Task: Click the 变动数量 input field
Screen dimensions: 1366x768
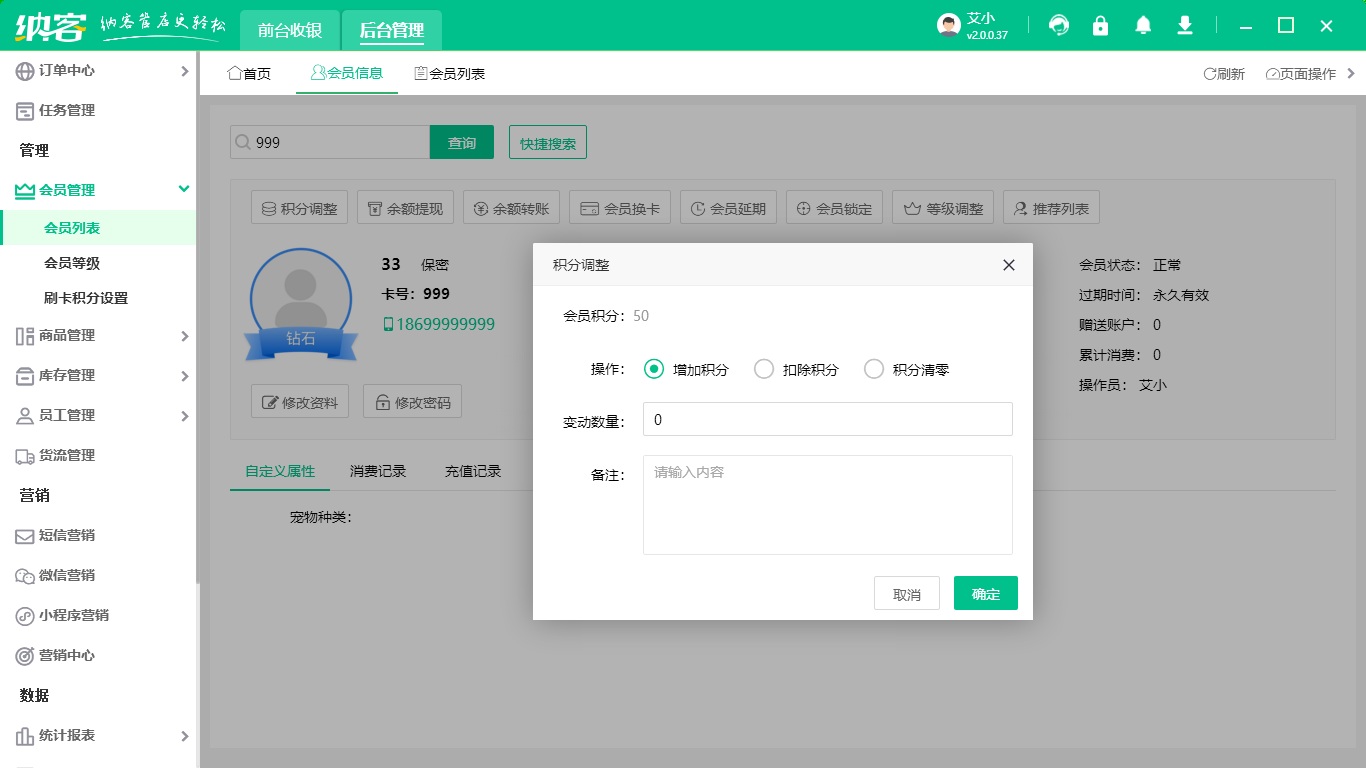Action: point(827,420)
